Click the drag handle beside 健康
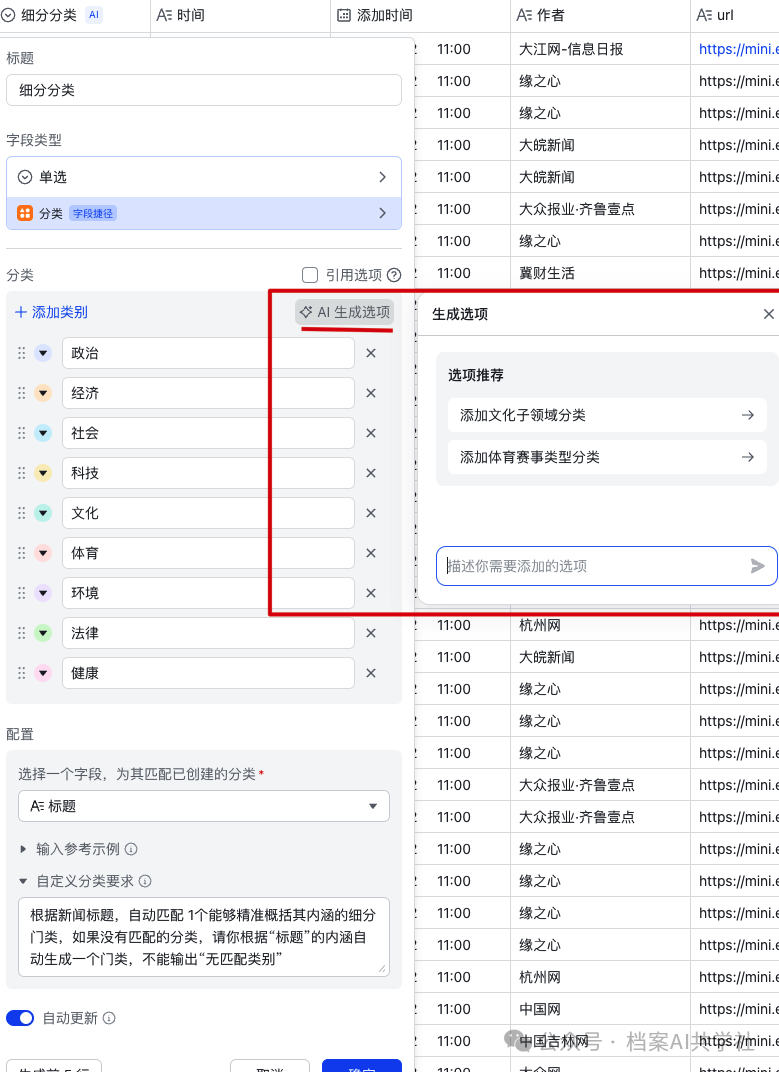This screenshot has height=1072, width=779. tap(21, 673)
